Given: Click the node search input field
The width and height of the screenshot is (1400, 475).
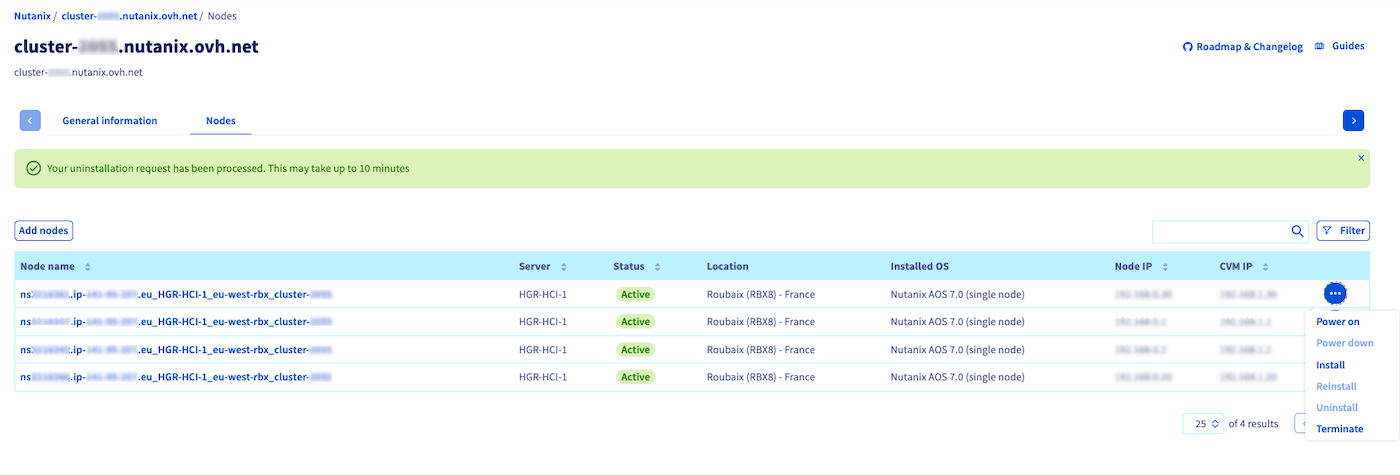Looking at the screenshot, I should coord(1220,231).
